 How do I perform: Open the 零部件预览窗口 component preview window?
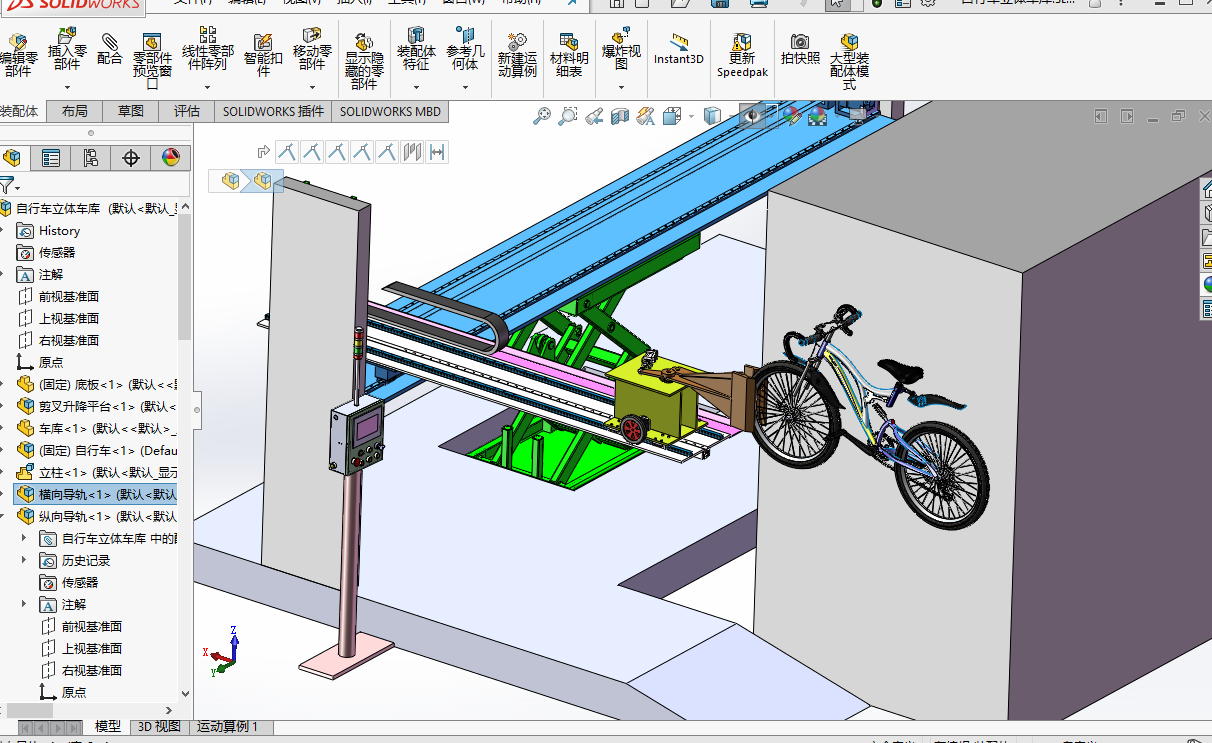pos(152,60)
